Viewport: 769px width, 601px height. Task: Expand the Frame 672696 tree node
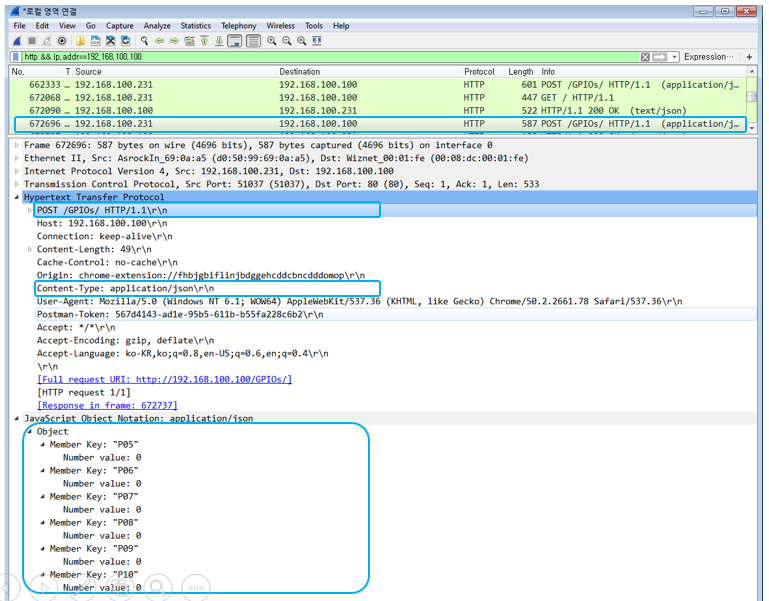tap(17, 145)
